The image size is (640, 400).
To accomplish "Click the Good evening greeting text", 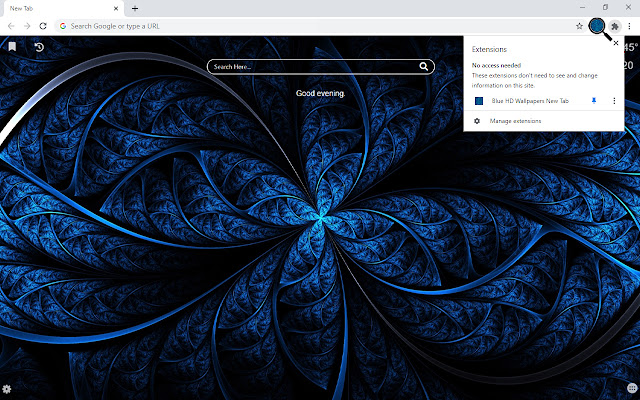I will 320,93.
